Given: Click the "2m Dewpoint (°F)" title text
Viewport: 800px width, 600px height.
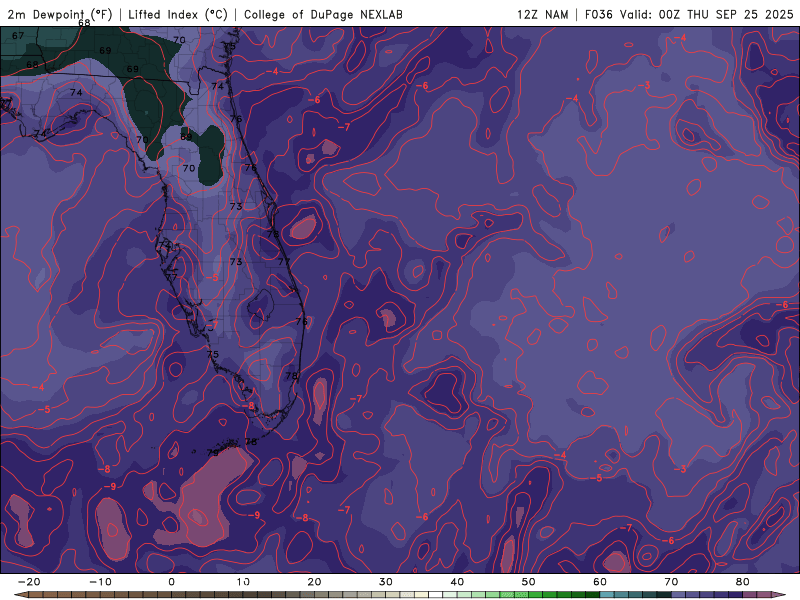Looking at the screenshot, I should [x=60, y=14].
